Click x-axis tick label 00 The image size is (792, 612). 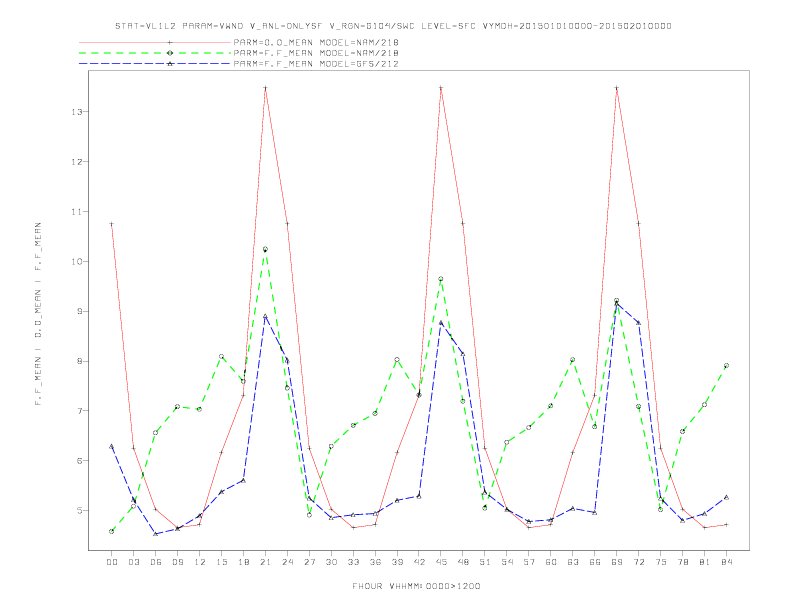(112, 562)
